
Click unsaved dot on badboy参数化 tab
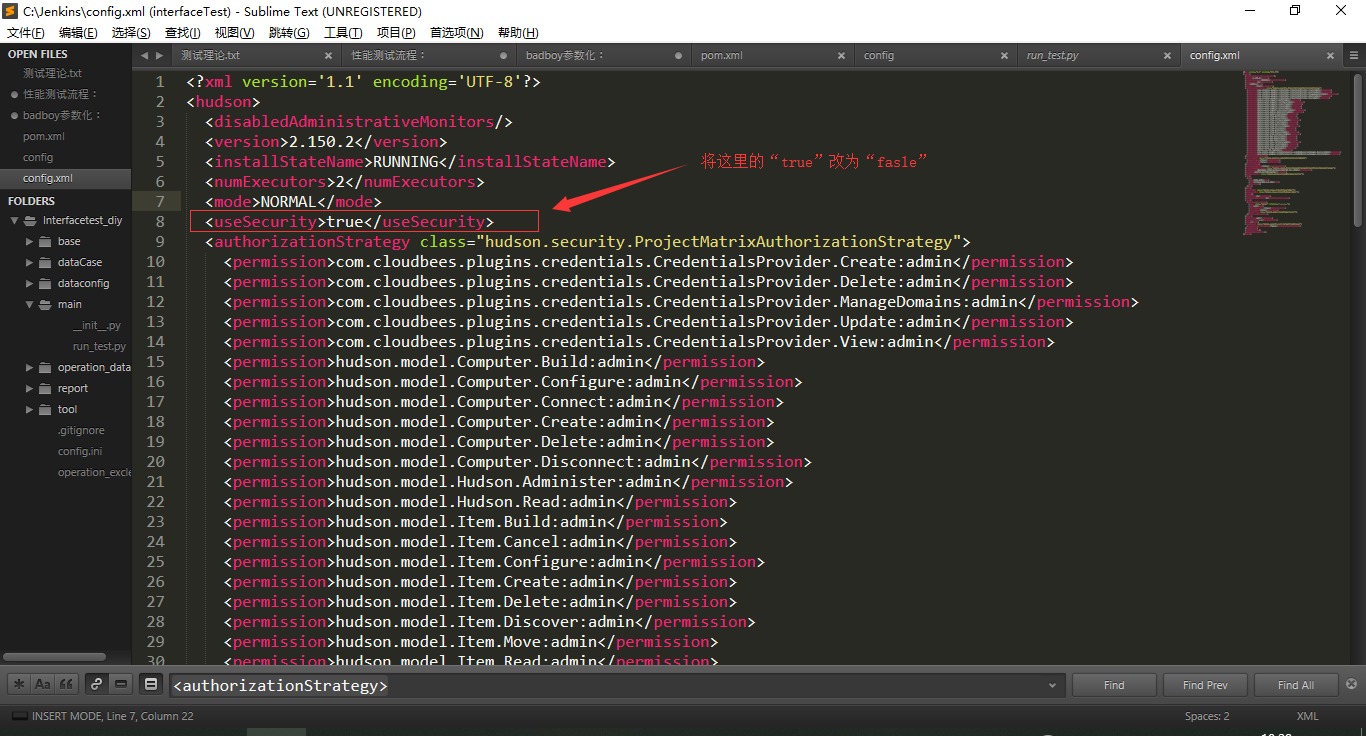point(679,56)
